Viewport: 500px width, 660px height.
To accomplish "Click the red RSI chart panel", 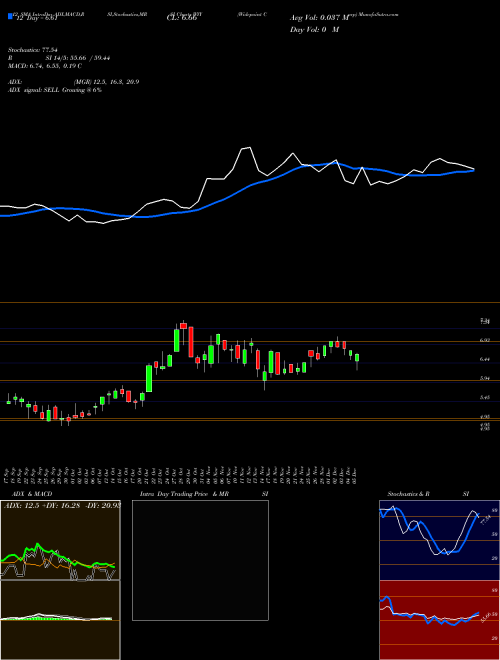I will (439, 620).
